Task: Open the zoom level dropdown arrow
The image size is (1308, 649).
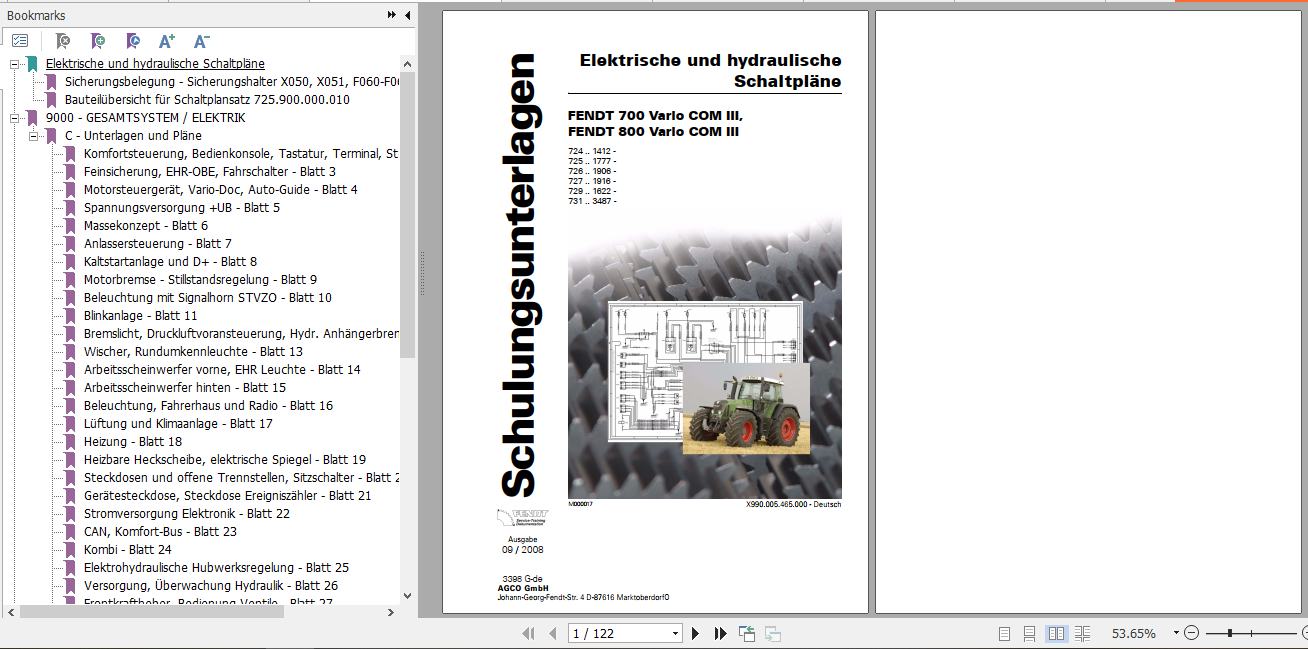Action: pyautogui.click(x=1176, y=633)
